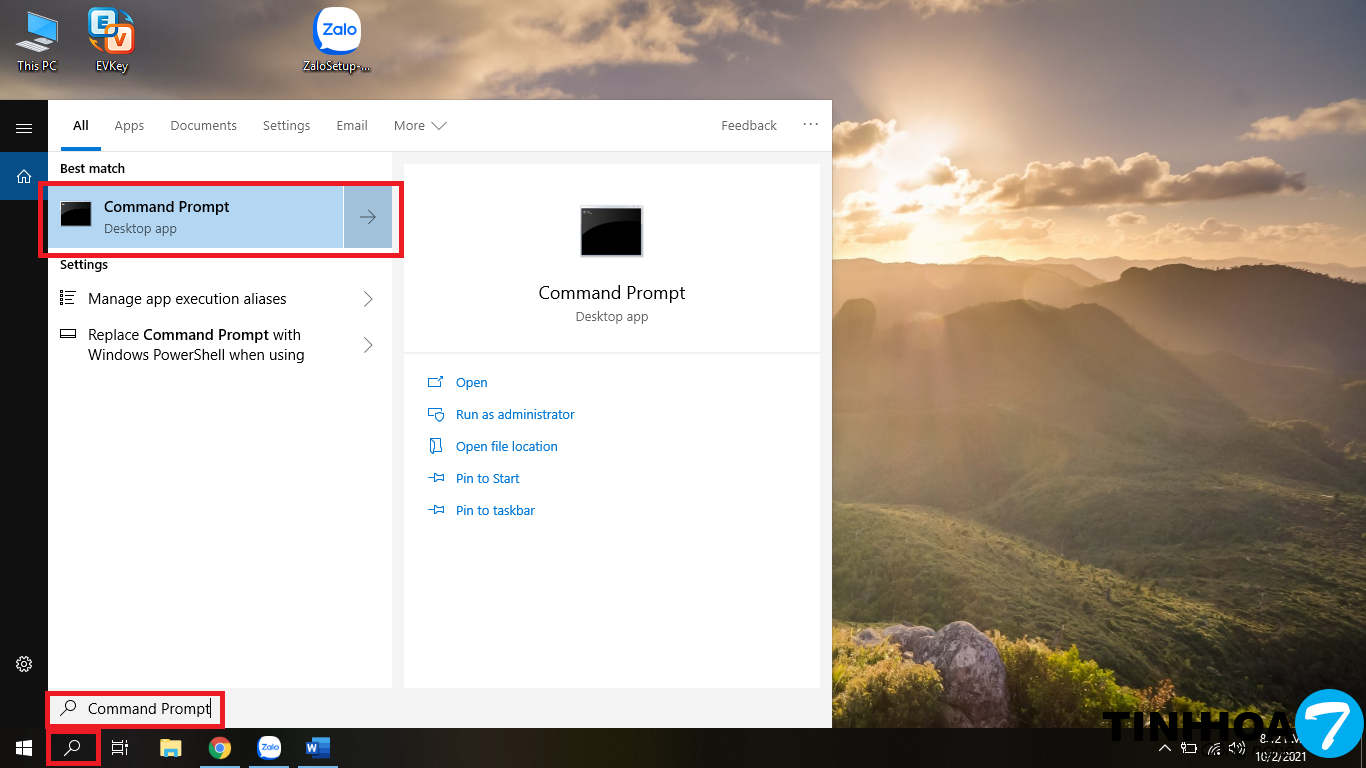
Task: Click Open file location
Action: 506,447
